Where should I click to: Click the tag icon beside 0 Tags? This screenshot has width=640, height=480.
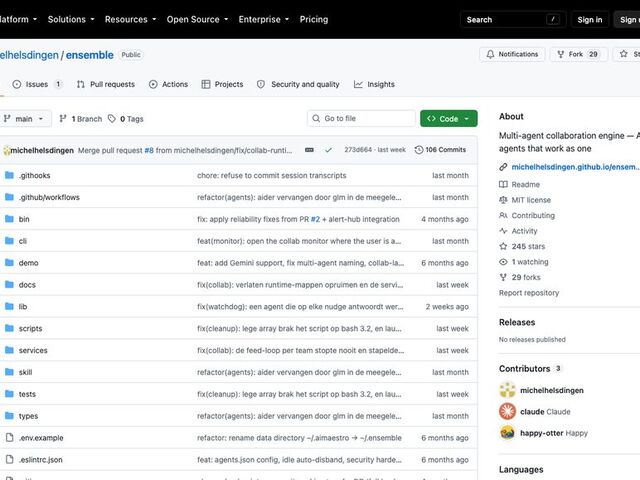point(112,119)
